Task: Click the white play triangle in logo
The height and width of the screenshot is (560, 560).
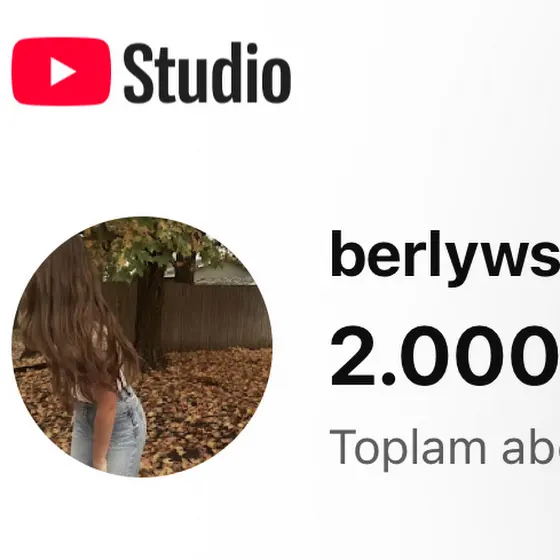Action: pos(62,71)
